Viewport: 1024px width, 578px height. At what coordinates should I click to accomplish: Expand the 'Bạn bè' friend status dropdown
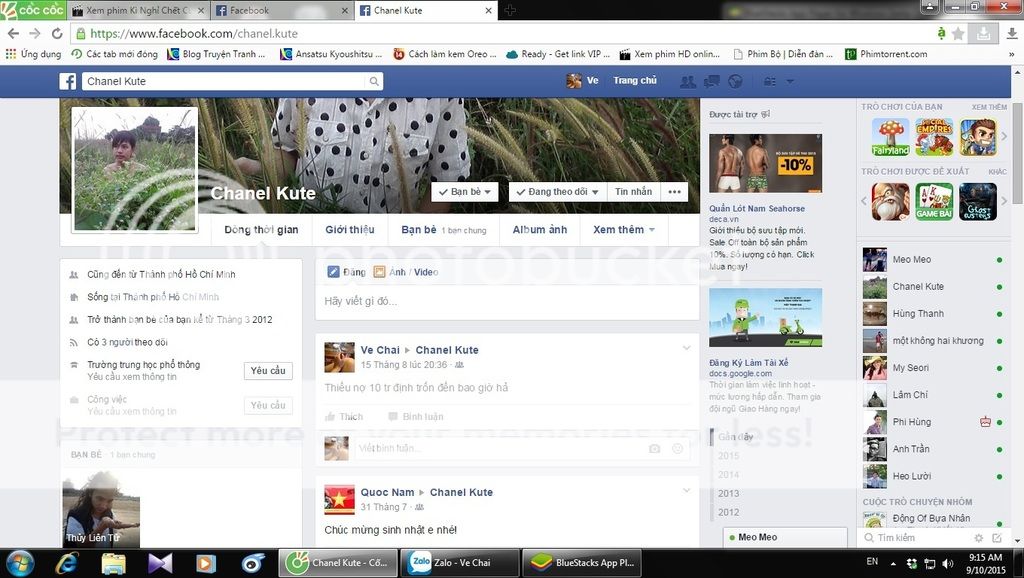(x=466, y=192)
